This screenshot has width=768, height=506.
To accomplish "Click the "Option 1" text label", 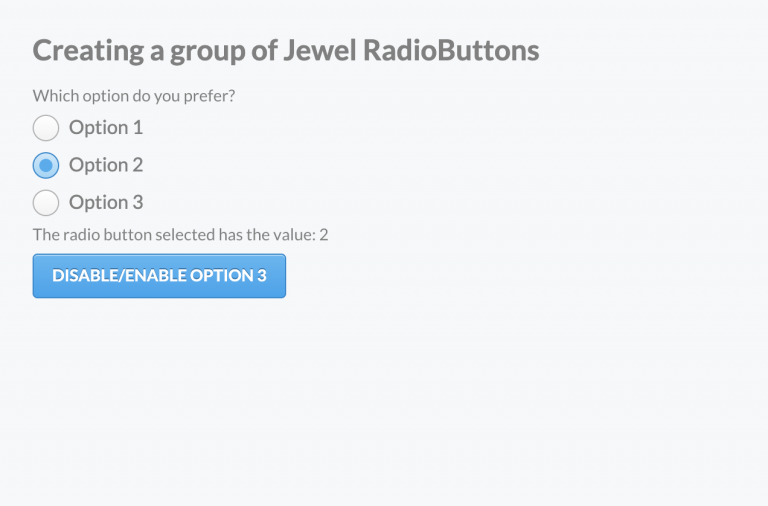I will [x=106, y=128].
